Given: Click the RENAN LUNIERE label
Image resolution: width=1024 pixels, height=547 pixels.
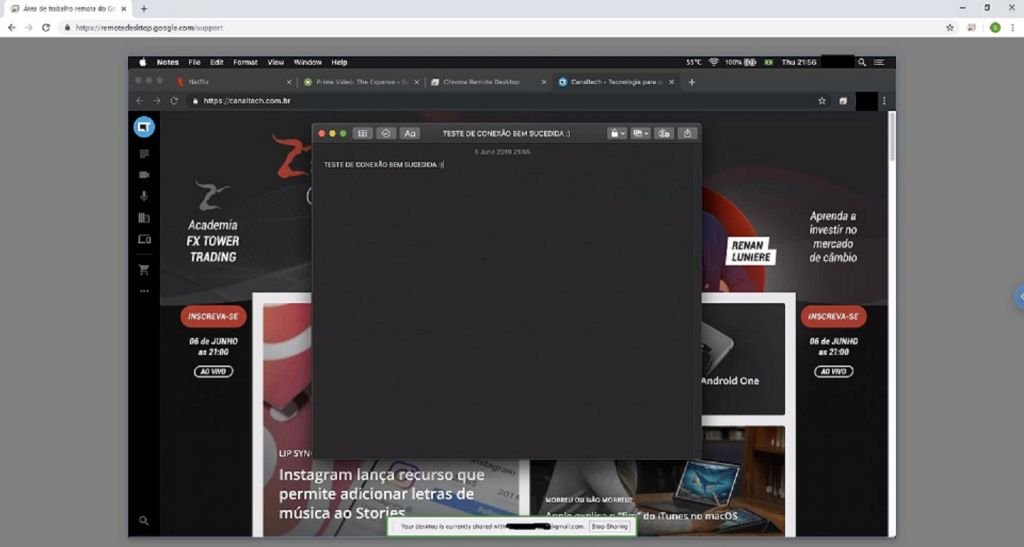Looking at the screenshot, I should click(750, 251).
